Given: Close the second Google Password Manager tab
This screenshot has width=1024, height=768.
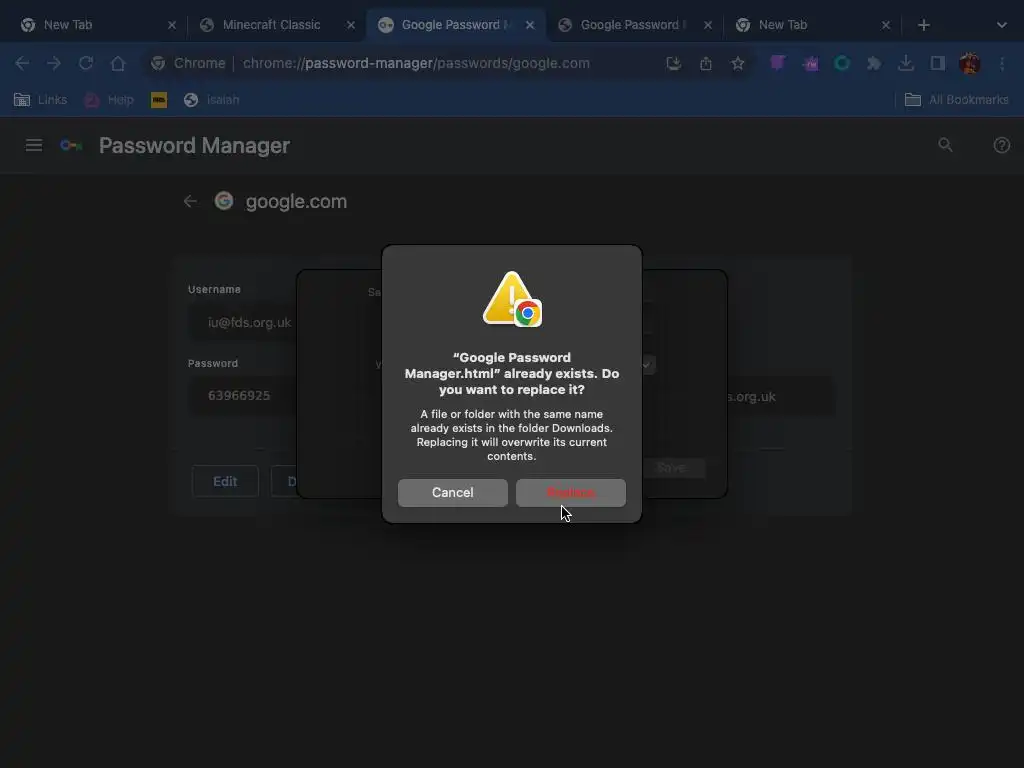Looking at the screenshot, I should coord(707,25).
